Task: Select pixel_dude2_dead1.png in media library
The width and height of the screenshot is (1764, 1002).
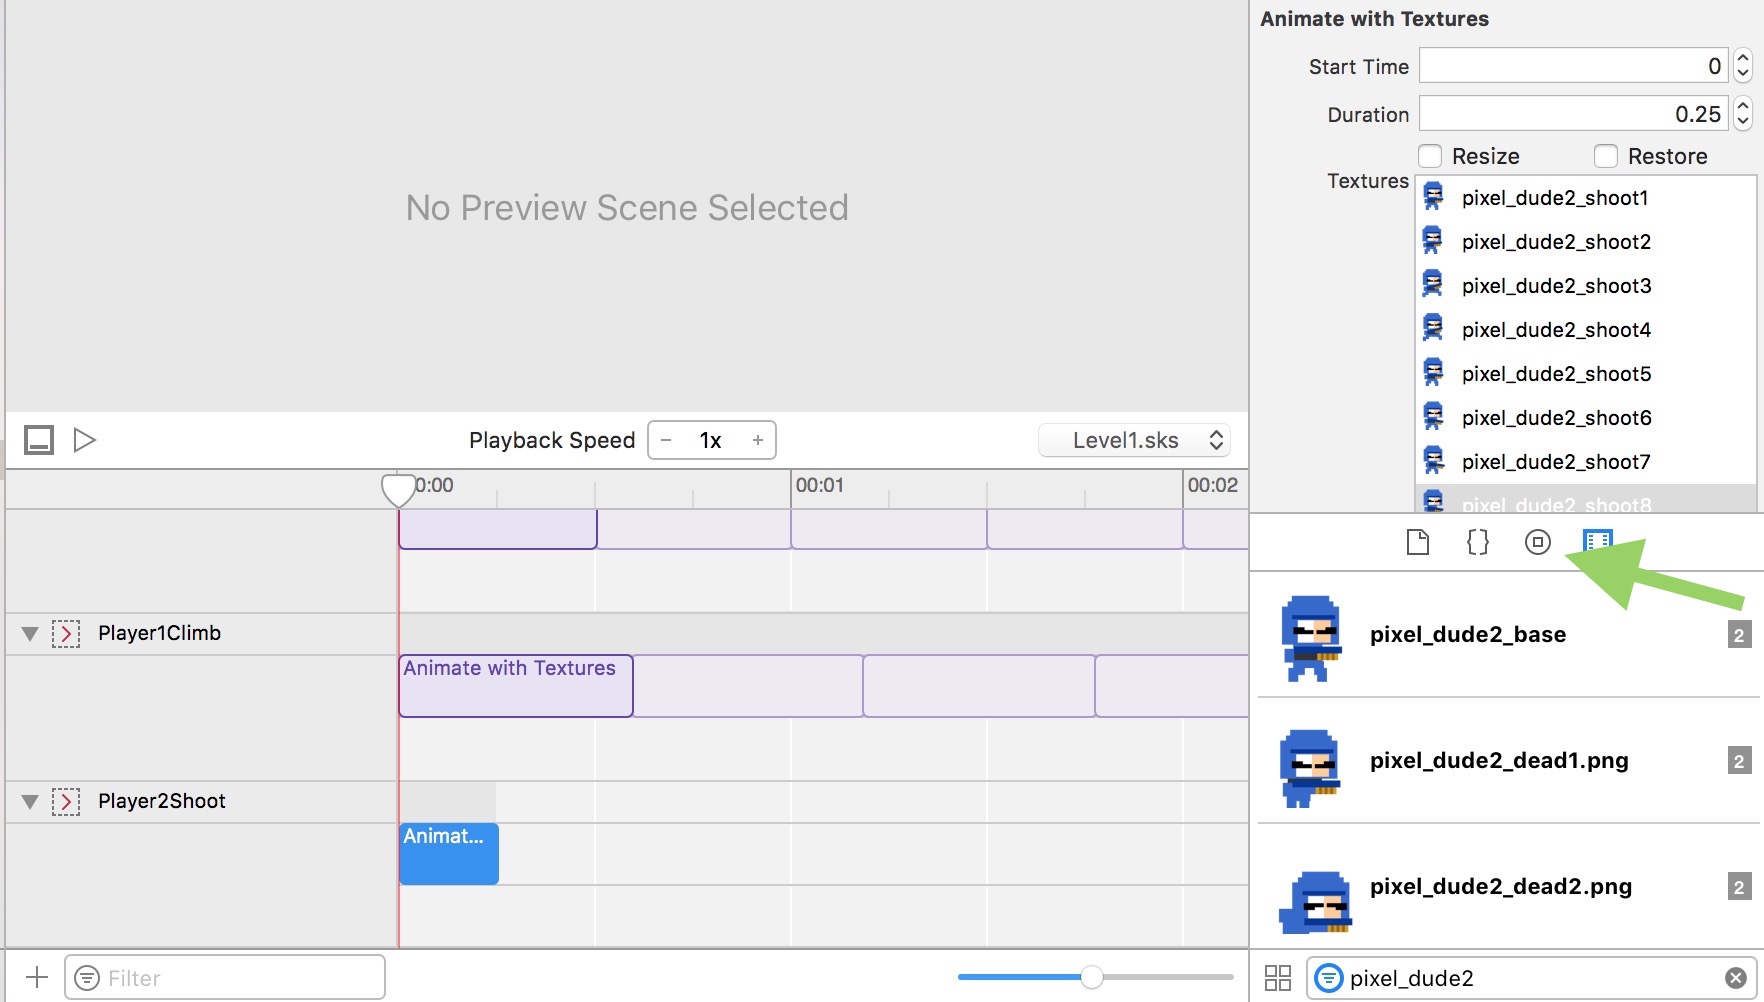Action: [x=1498, y=761]
